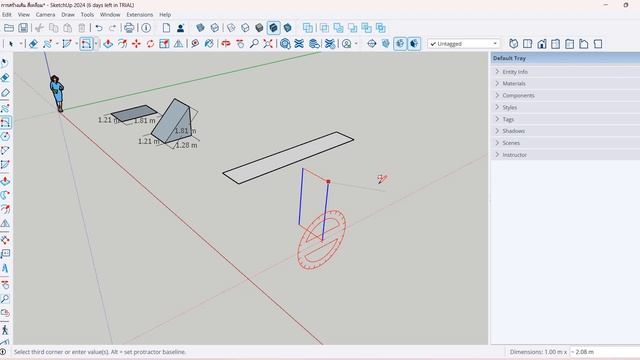The image size is (640, 360).
Task: Undo the last action
Action: 99,28
